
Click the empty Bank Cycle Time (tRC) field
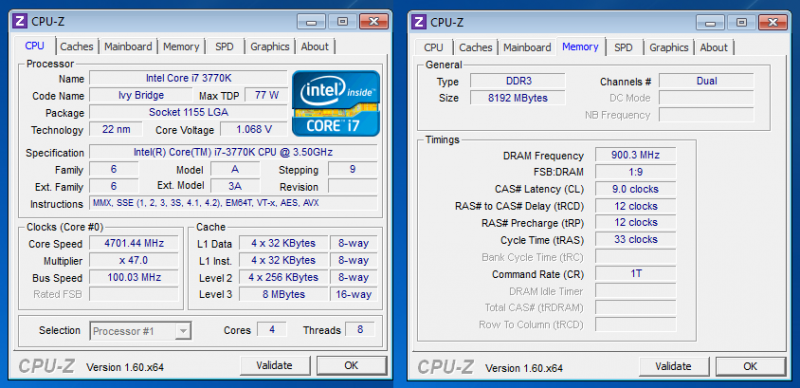click(x=635, y=256)
